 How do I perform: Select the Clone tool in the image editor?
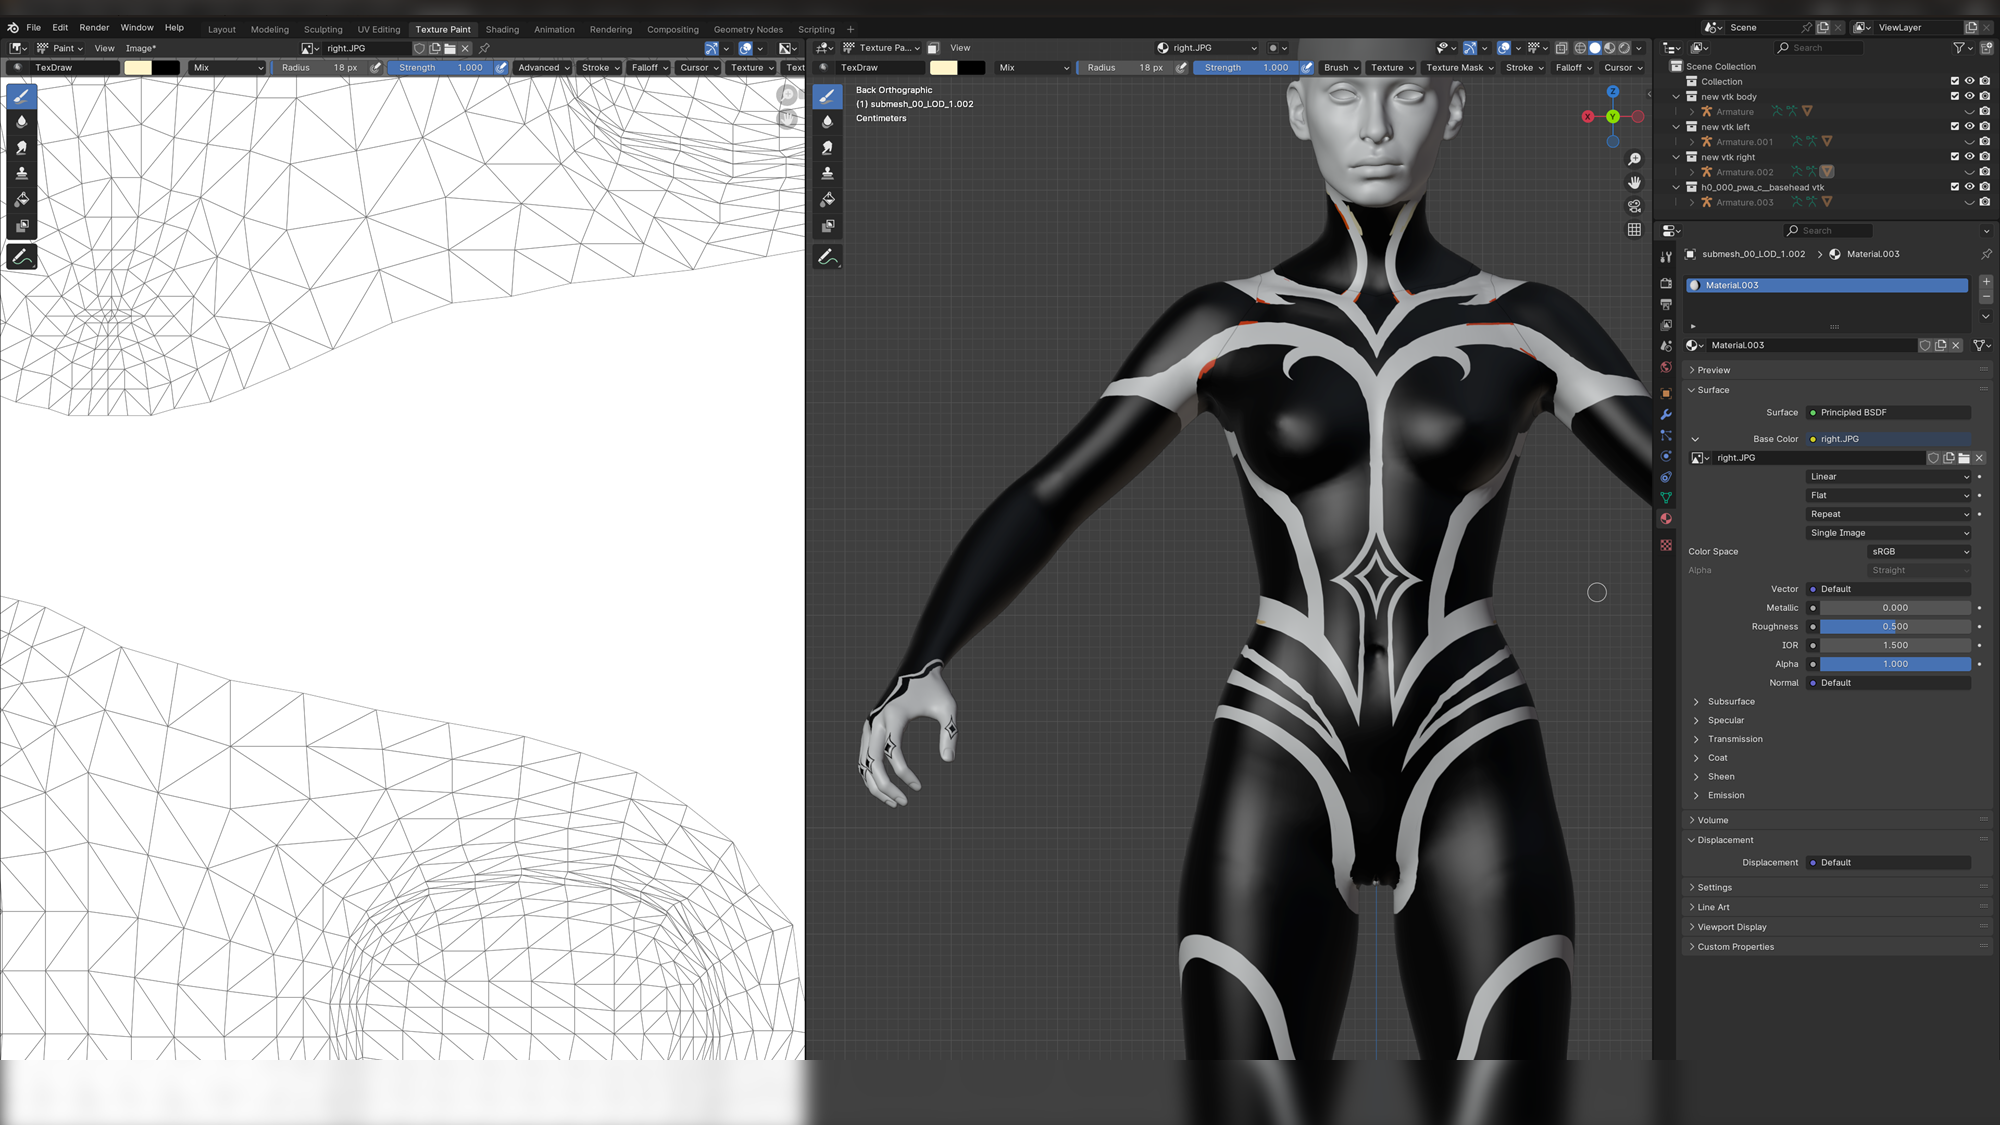click(21, 174)
